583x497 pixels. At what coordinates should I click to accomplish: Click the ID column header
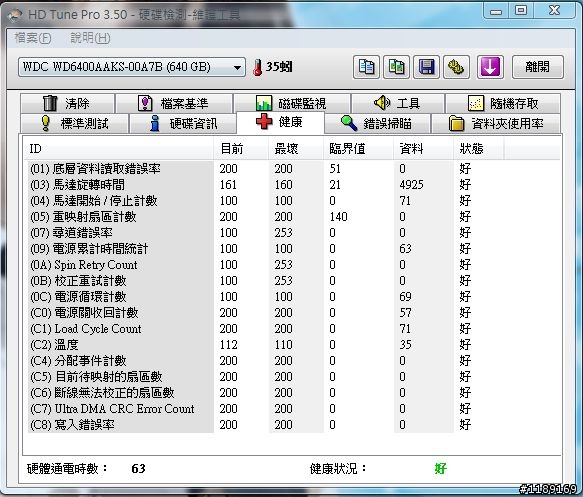pos(118,149)
